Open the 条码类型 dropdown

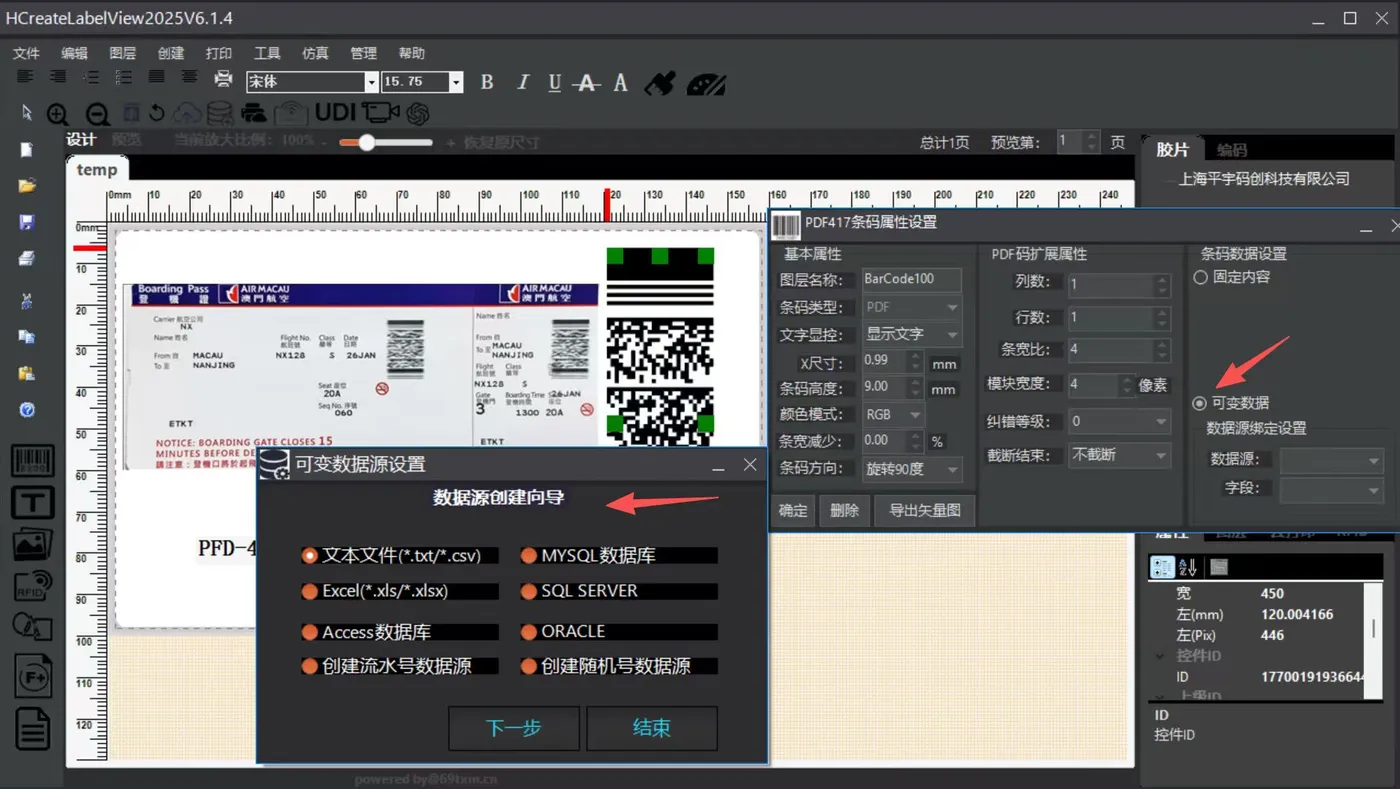click(912, 307)
